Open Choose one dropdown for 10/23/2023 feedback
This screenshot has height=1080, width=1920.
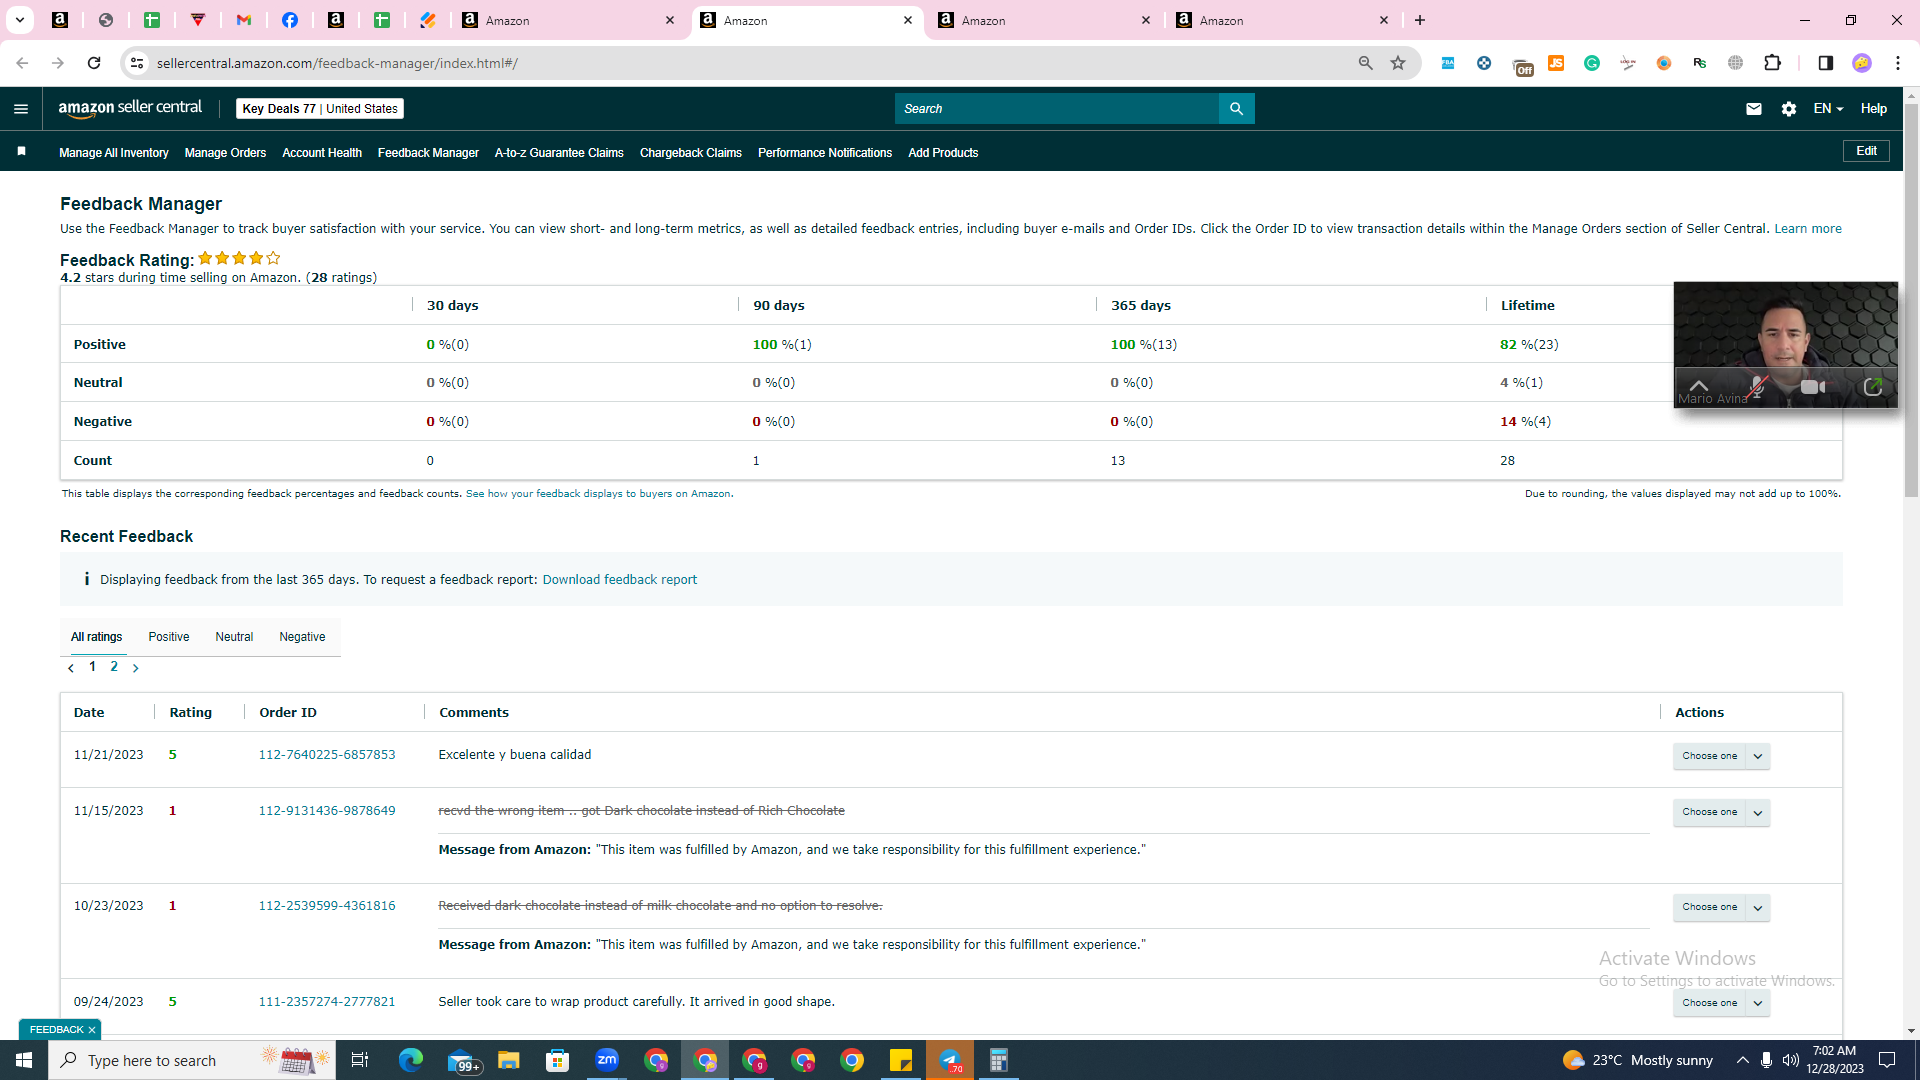1721,907
